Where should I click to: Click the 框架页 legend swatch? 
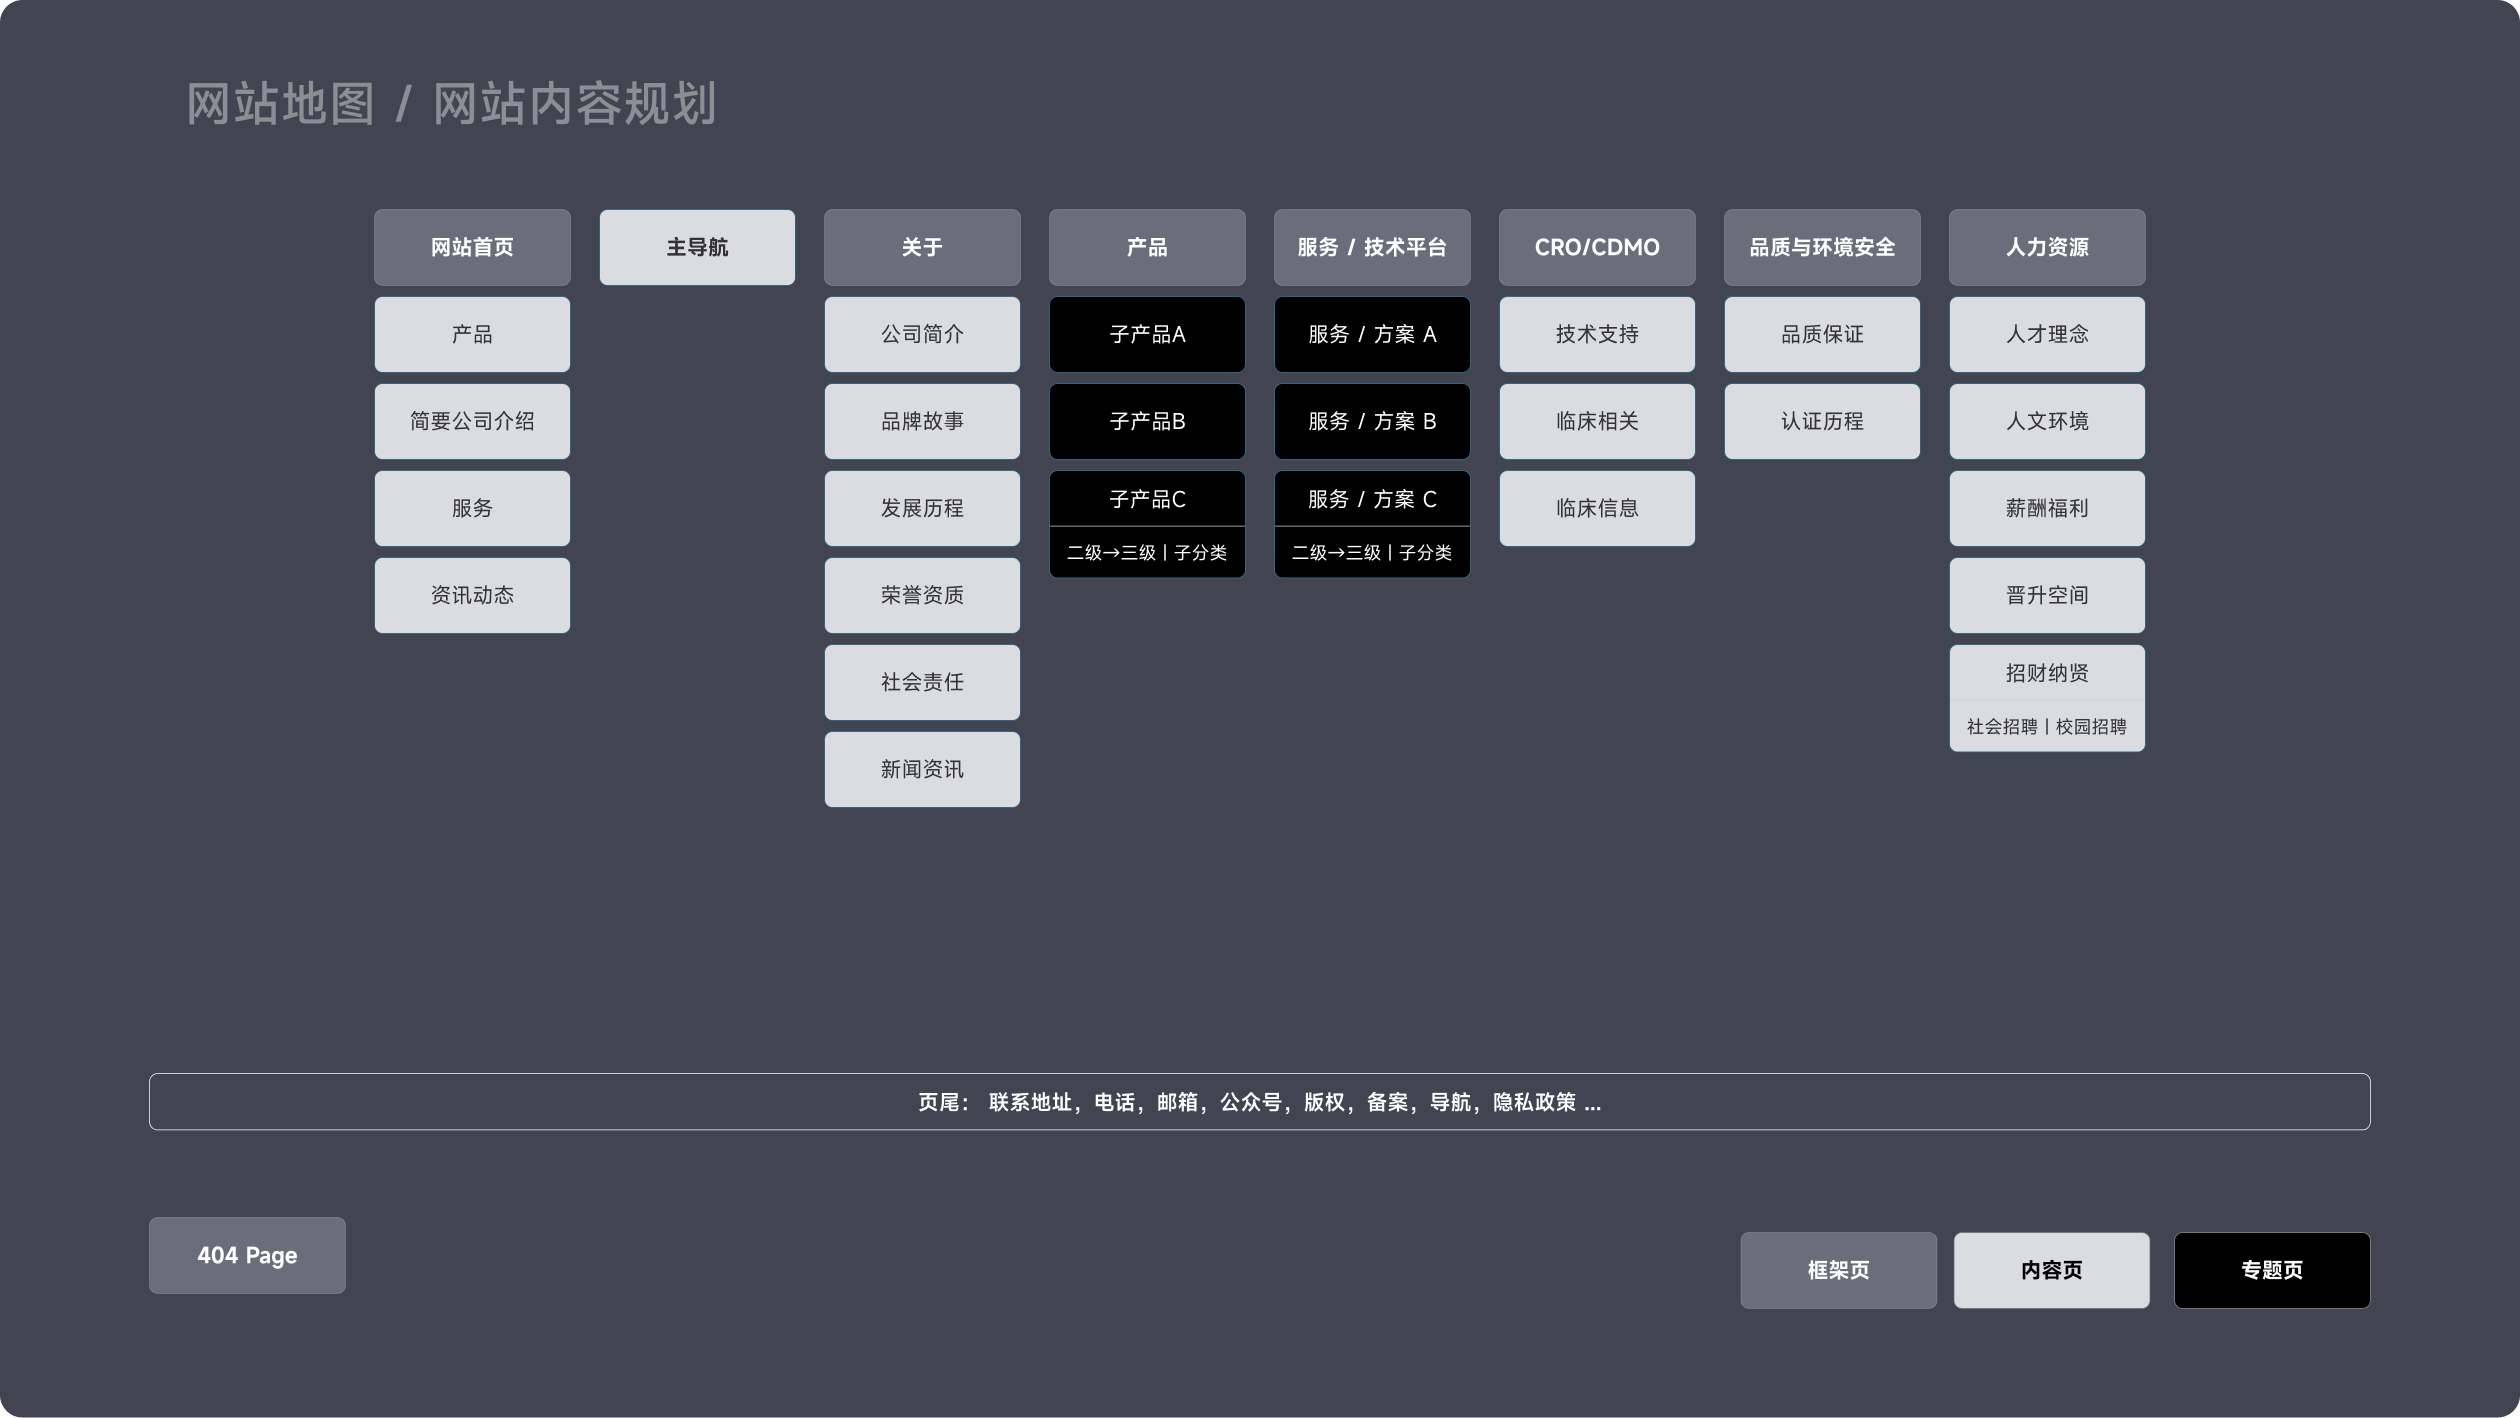[x=1838, y=1270]
